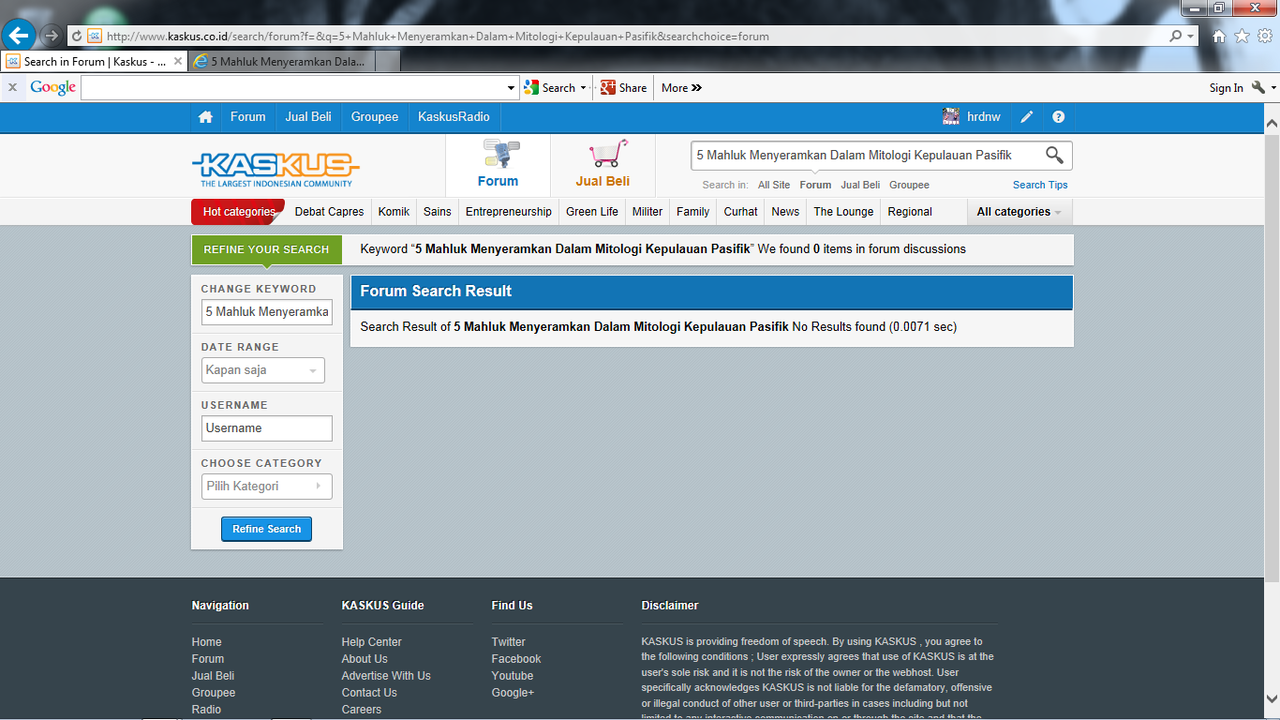This screenshot has height=720, width=1280.
Task: Click the Kaskus search query field
Action: pyautogui.click(x=866, y=155)
